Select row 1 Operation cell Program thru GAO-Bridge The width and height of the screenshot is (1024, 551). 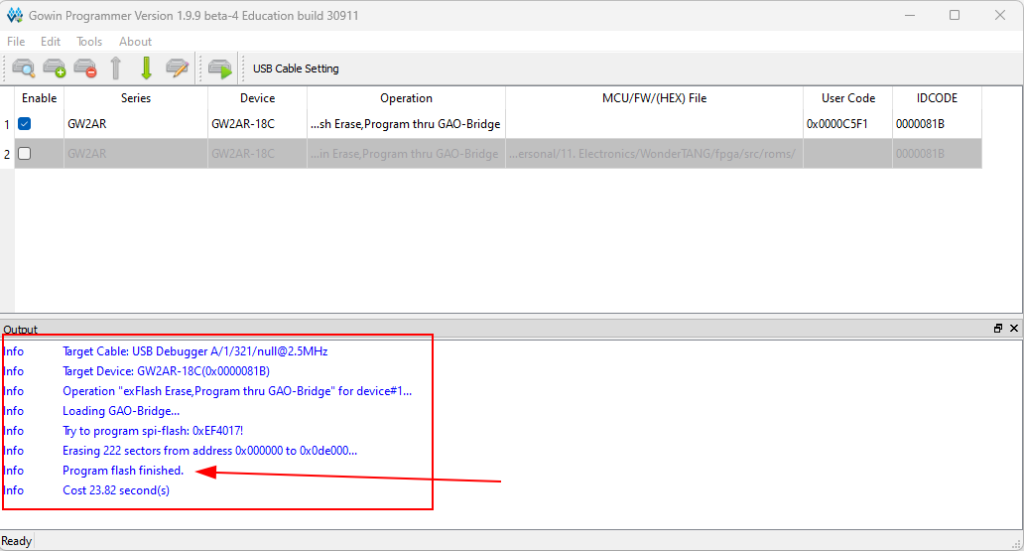pos(406,124)
